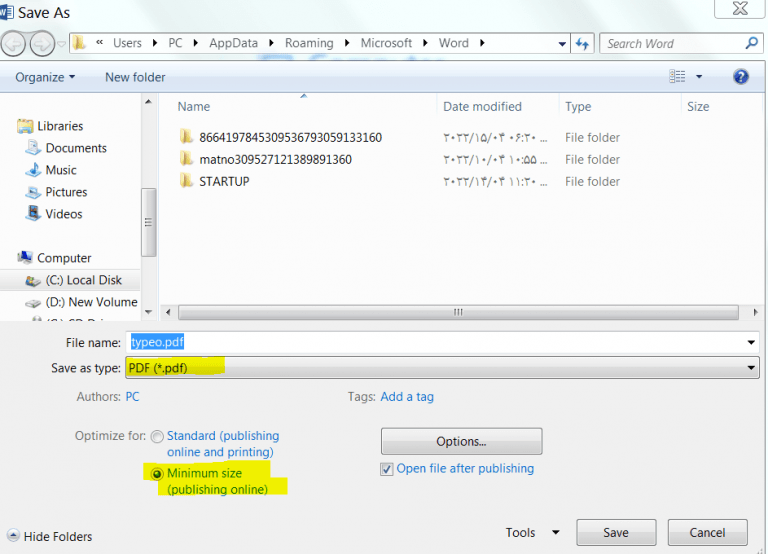Click the change view icon

pos(678,77)
